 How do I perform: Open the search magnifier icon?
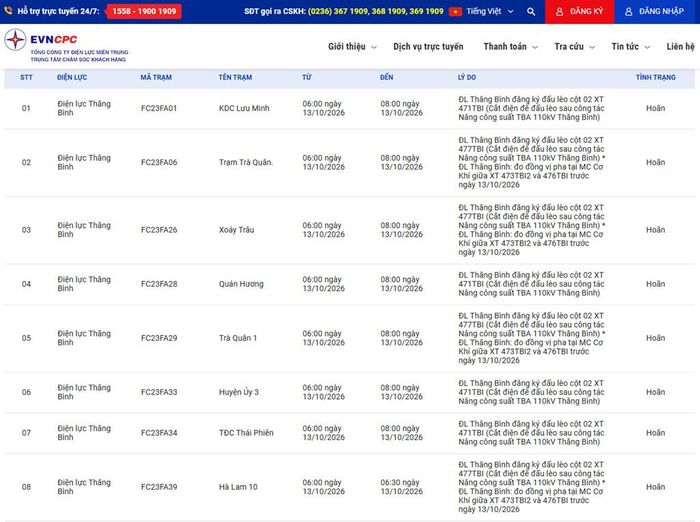pos(531,12)
